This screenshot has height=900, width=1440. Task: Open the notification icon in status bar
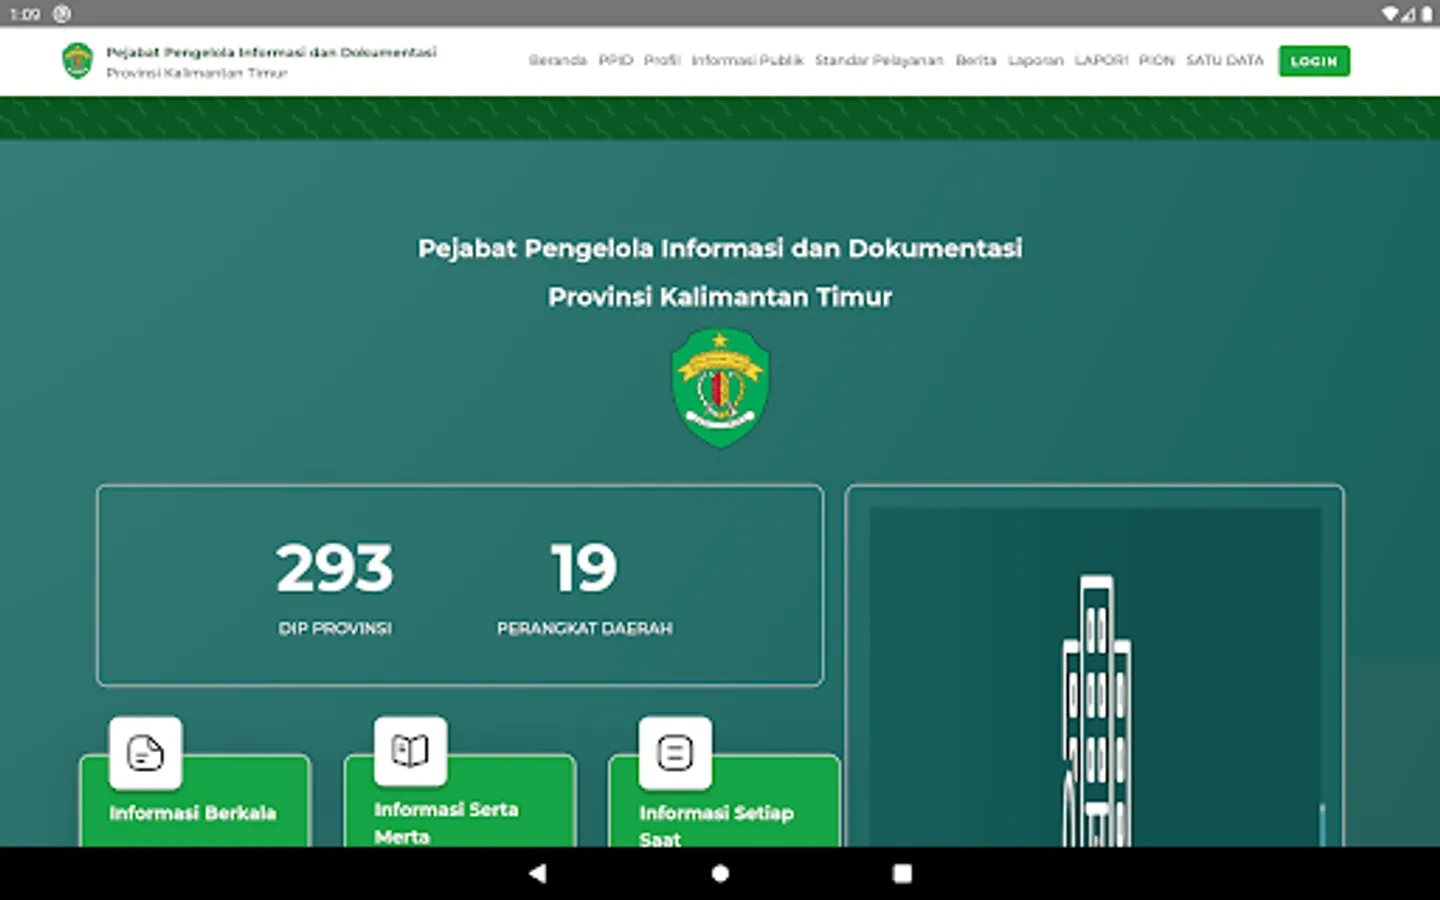pyautogui.click(x=61, y=13)
